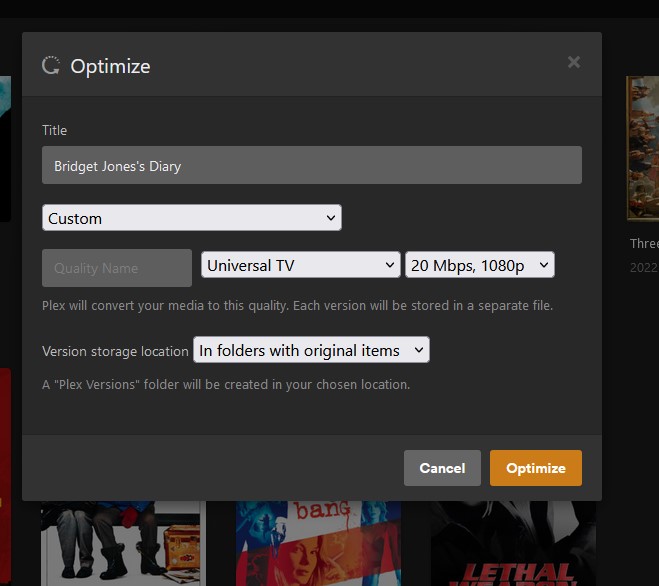Viewport: 659px width, 586px height.
Task: Click the 'Title' label text
Action: coord(54,130)
